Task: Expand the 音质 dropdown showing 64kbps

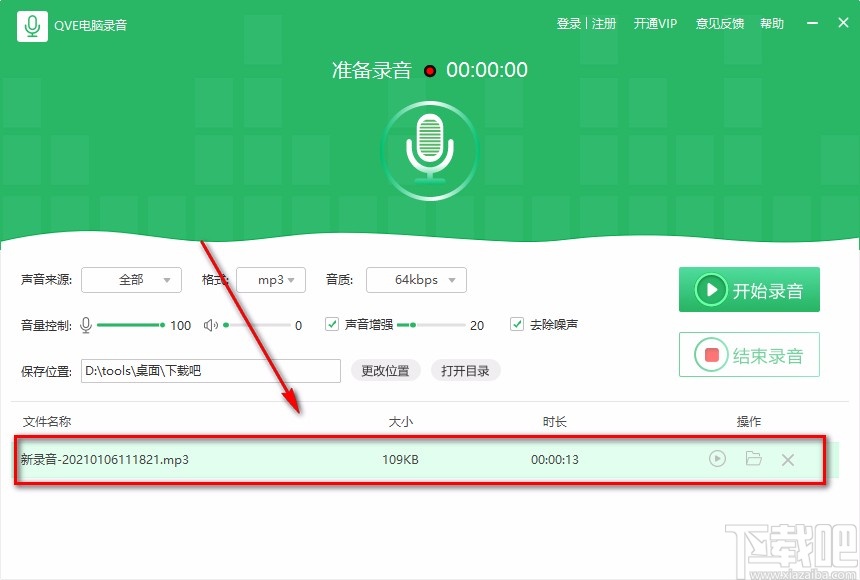Action: click(x=416, y=280)
